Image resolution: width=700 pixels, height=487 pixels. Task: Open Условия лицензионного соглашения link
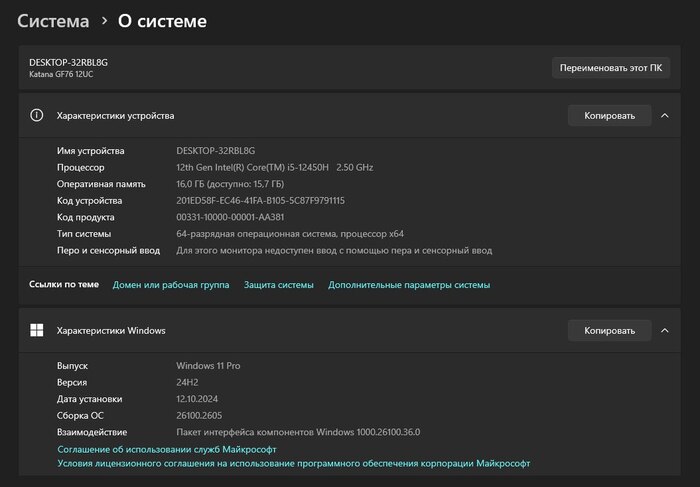[294, 464]
